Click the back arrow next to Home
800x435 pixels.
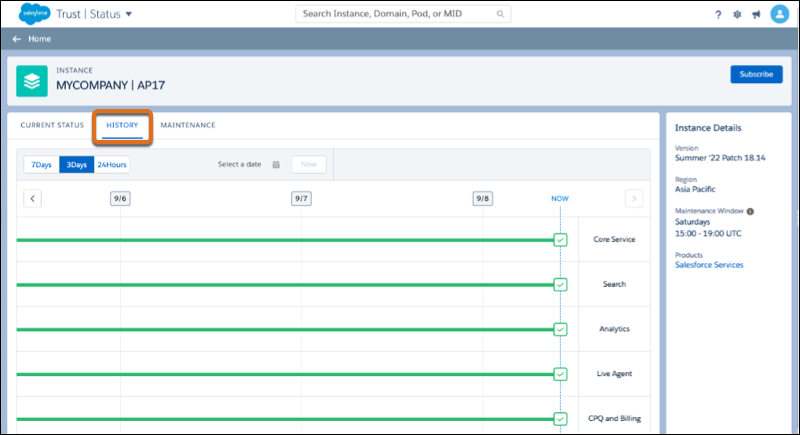[x=16, y=39]
